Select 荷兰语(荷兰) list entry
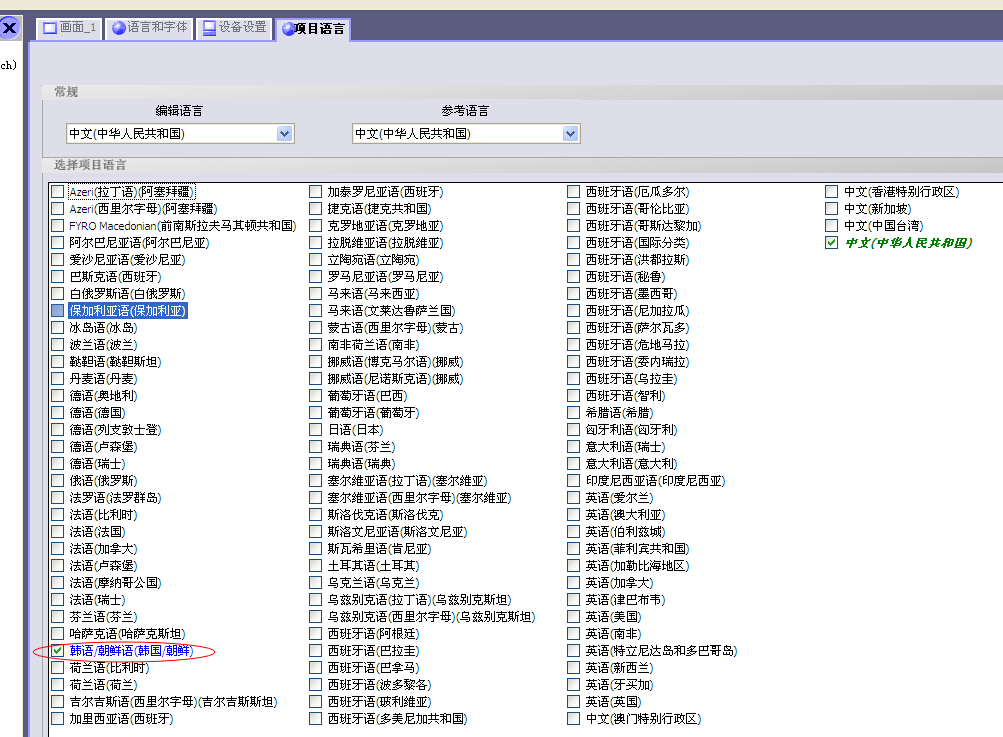1003x737 pixels. 103,685
